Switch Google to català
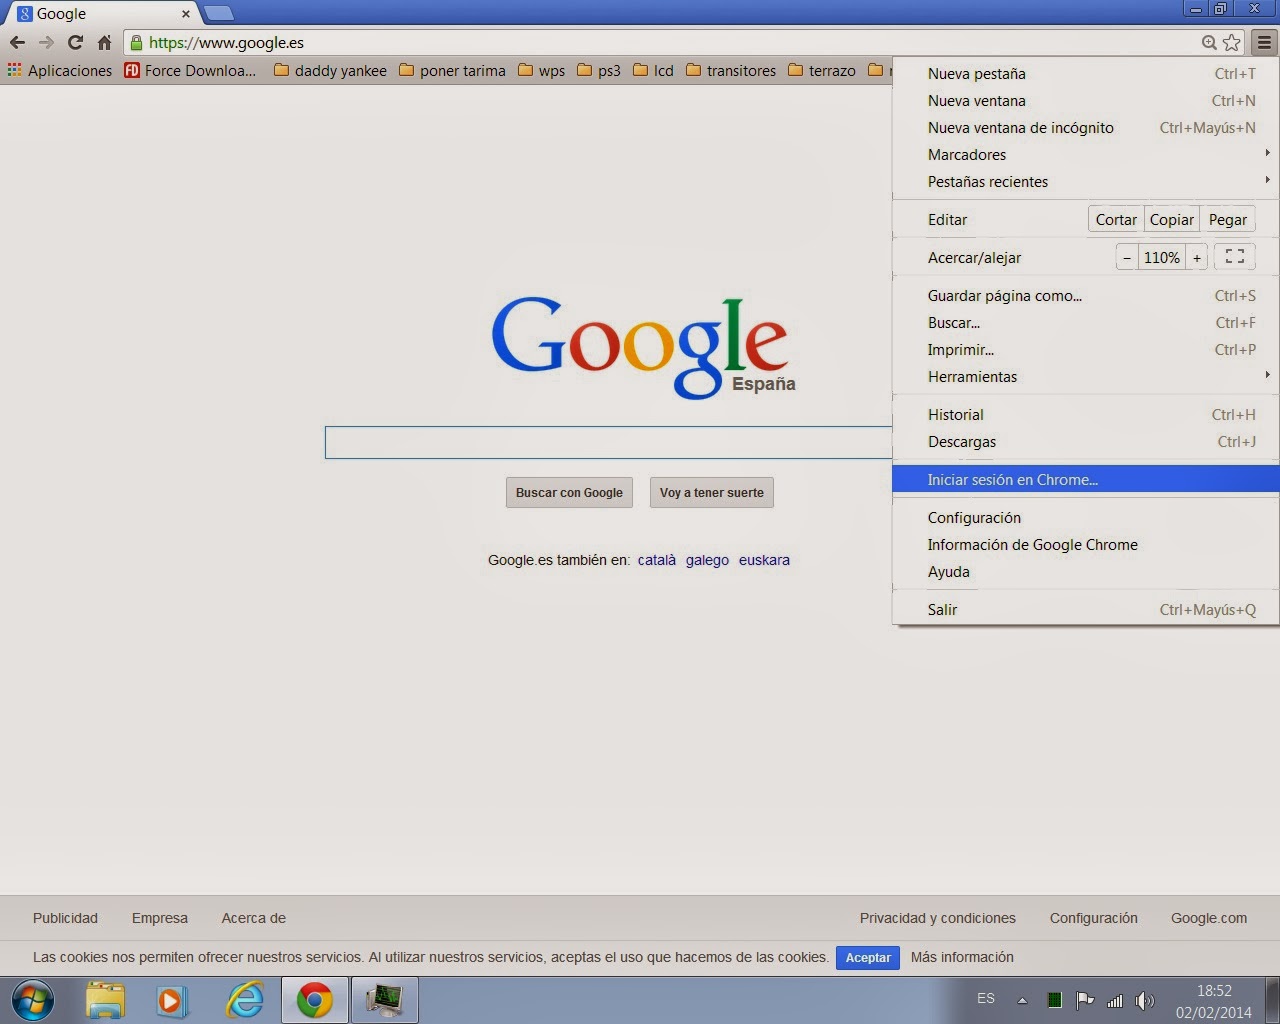Screen dimensions: 1280x1024 pos(657,561)
